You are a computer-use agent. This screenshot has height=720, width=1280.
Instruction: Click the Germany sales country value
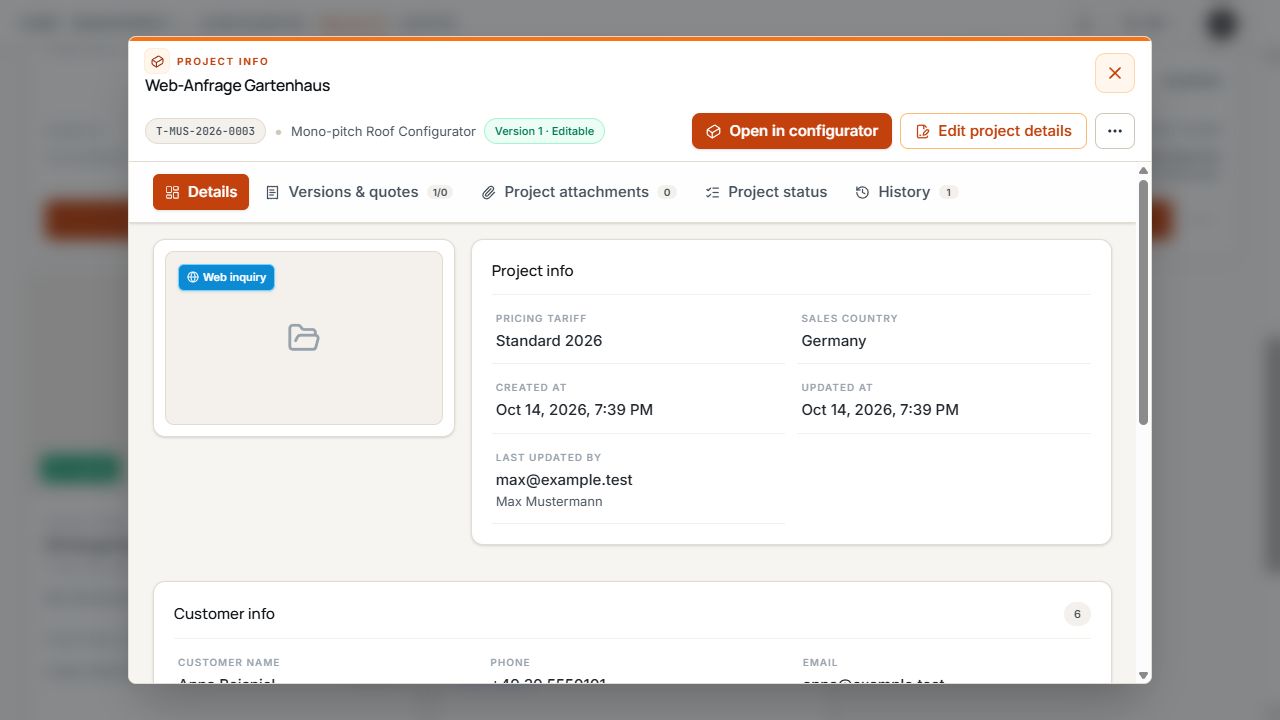tap(834, 341)
